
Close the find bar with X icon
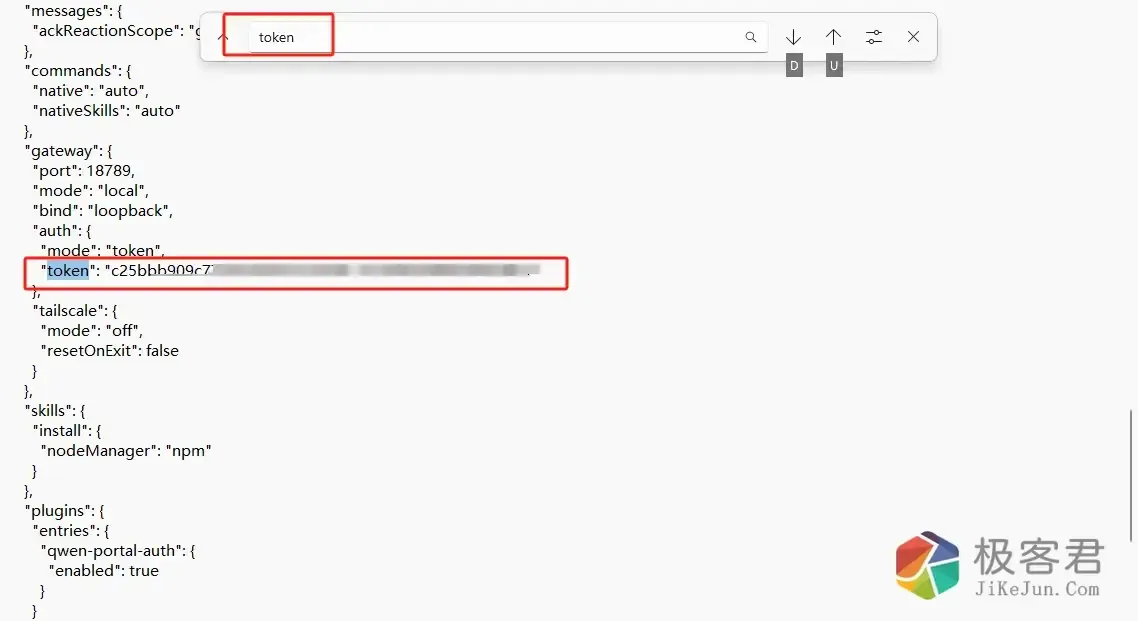coord(914,37)
